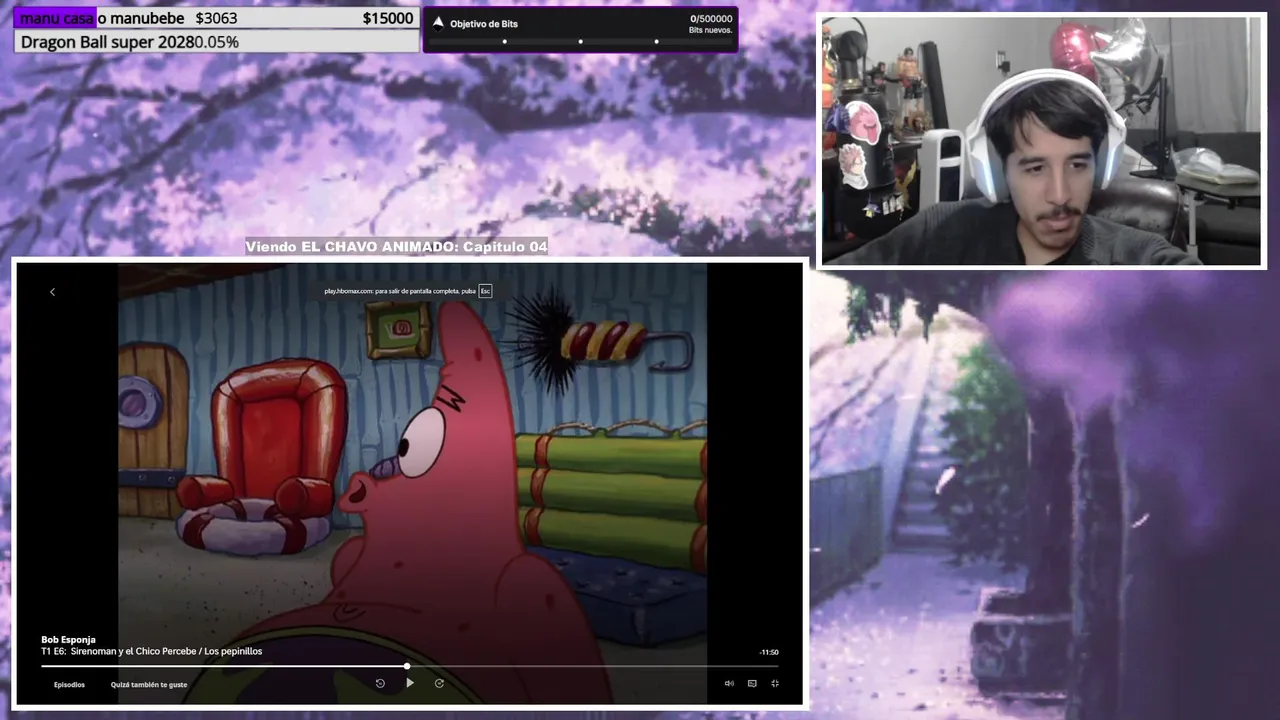Click the volume speaker icon
Screen dimensions: 1280x720
click(729, 684)
